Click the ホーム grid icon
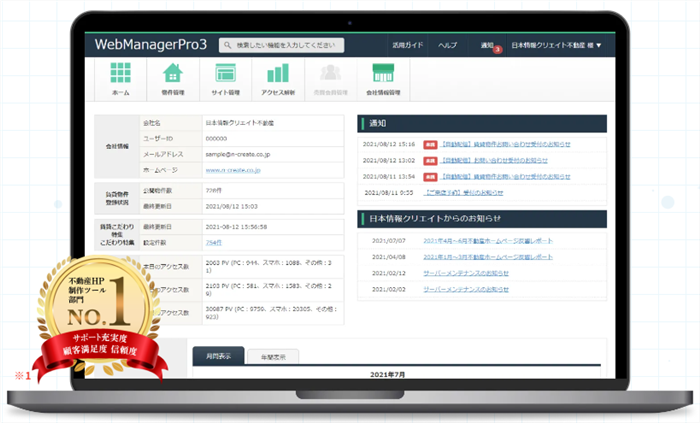Viewport: 700px width, 423px height. point(121,75)
